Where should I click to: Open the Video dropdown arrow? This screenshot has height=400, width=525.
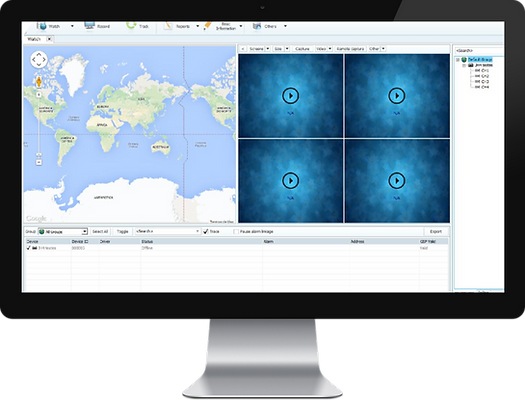[x=330, y=49]
